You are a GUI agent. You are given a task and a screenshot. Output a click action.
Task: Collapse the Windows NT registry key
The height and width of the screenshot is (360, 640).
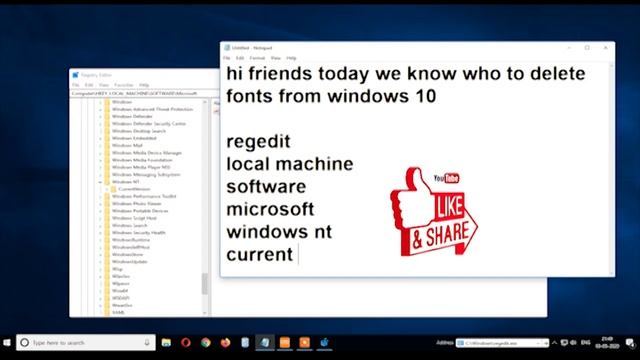(x=100, y=182)
